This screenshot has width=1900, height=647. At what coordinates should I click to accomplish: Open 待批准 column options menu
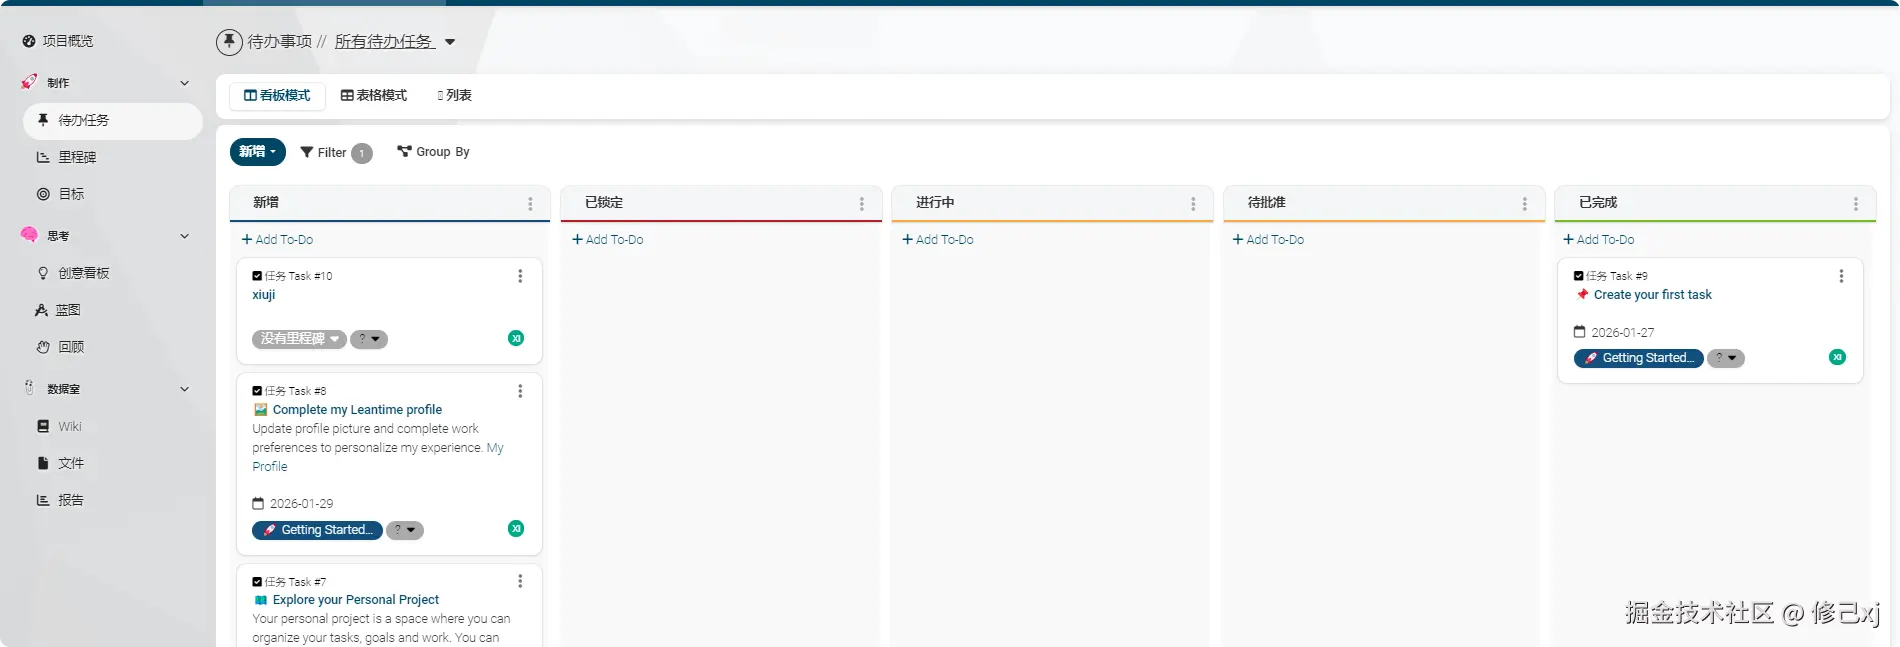(x=1524, y=204)
